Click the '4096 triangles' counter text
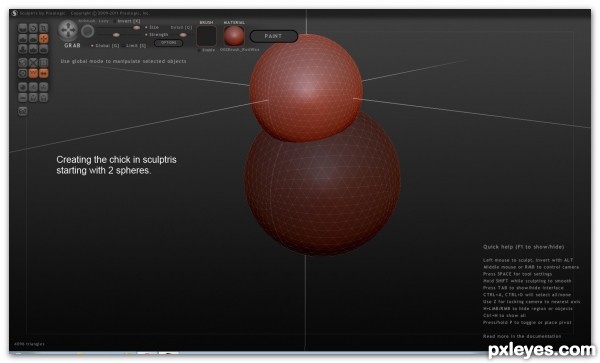This screenshot has width=600, height=363. coord(29,344)
